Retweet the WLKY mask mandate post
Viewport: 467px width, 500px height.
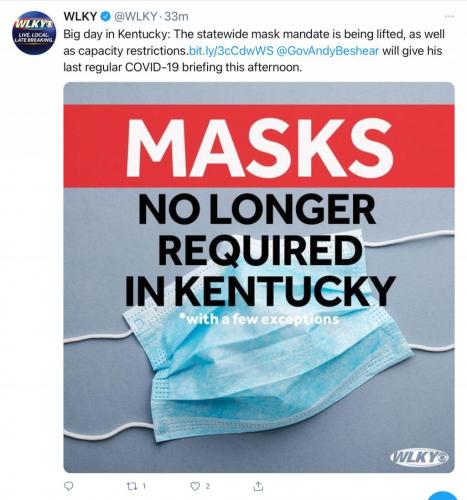[132, 486]
